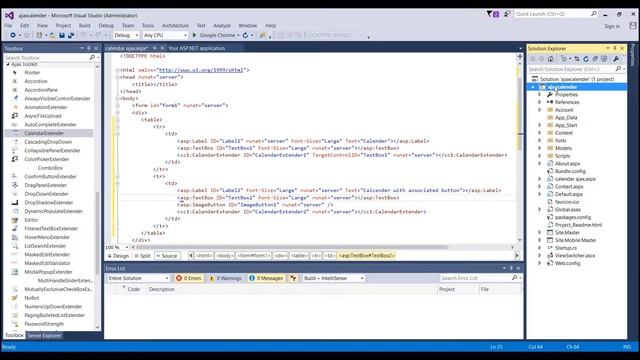The height and width of the screenshot is (360, 640).
Task: Click the editor split window plus icon
Action: point(520,57)
